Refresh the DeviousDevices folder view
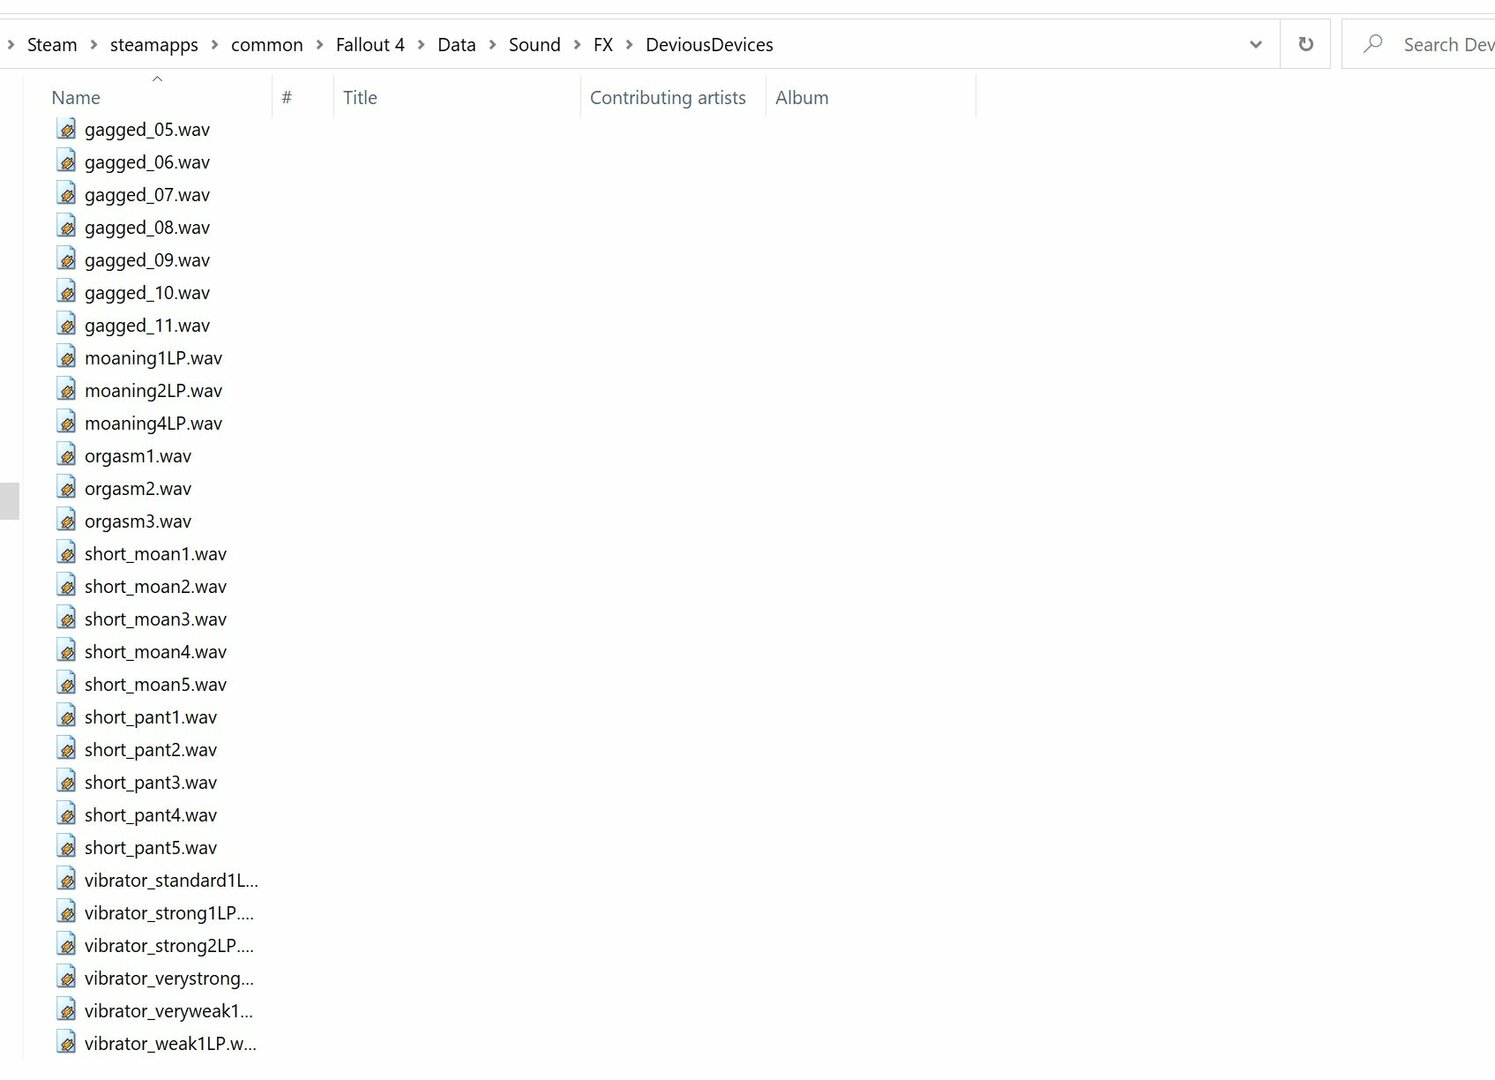Viewport: 1495px width, 1080px height. 1305,44
